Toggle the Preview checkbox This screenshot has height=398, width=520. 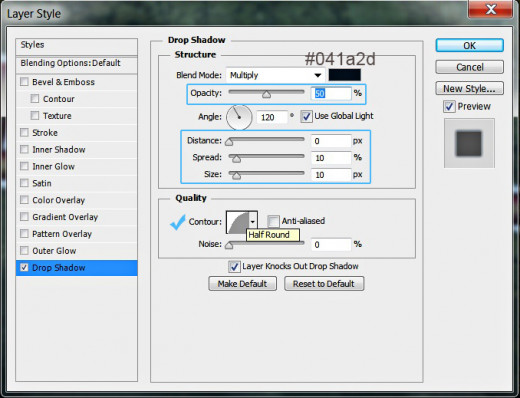point(449,107)
